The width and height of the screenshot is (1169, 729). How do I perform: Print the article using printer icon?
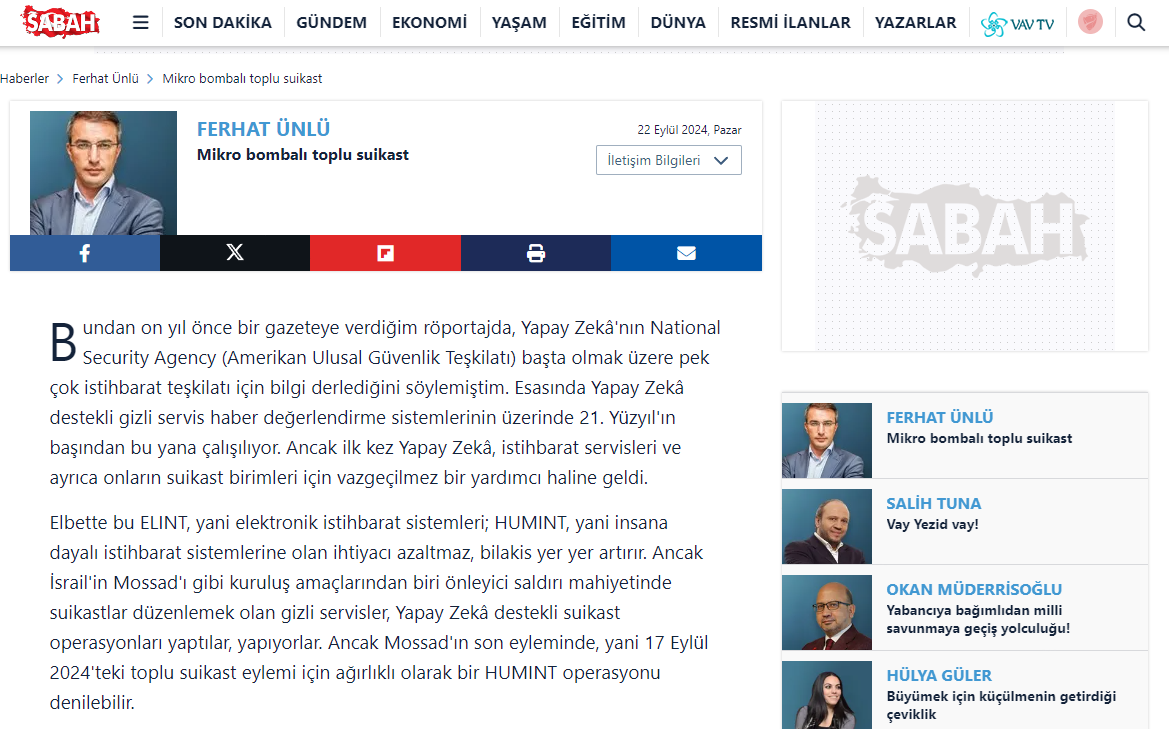click(x=536, y=253)
